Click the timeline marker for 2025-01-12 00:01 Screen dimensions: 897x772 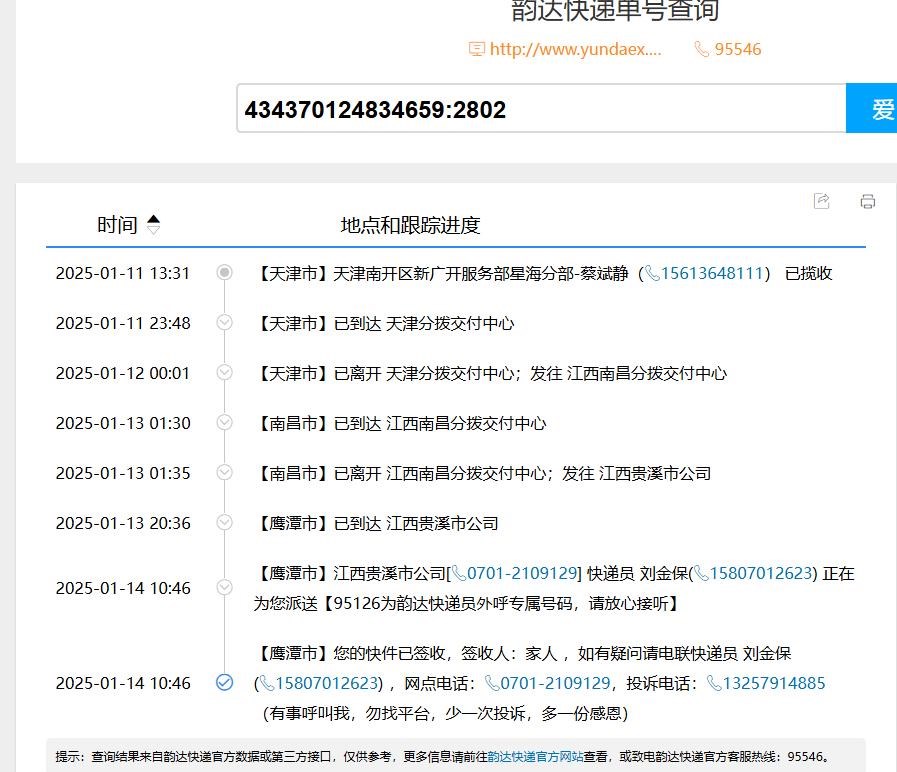[x=224, y=373]
